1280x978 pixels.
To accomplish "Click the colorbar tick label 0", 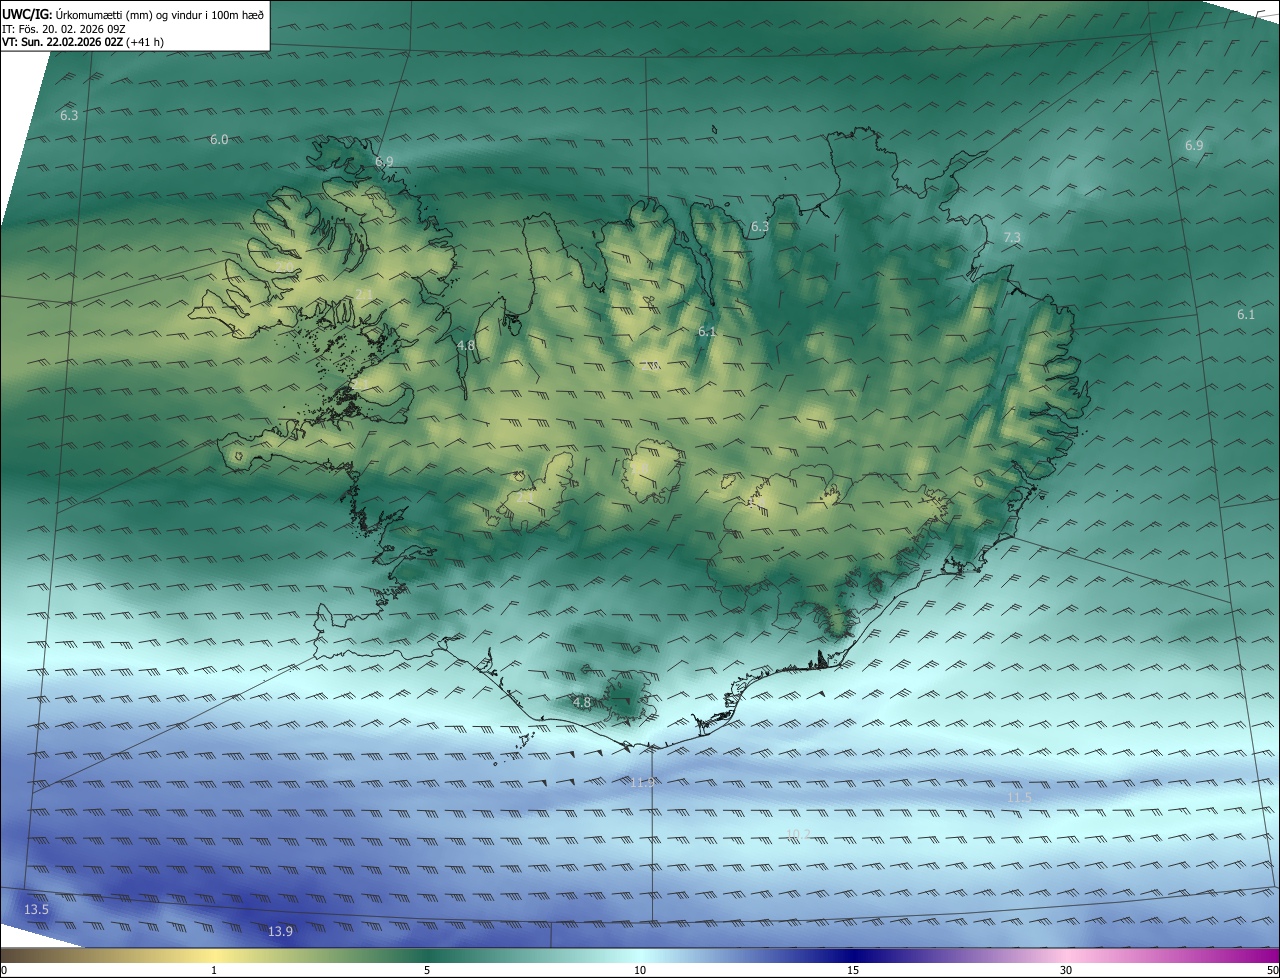I will point(4,970).
